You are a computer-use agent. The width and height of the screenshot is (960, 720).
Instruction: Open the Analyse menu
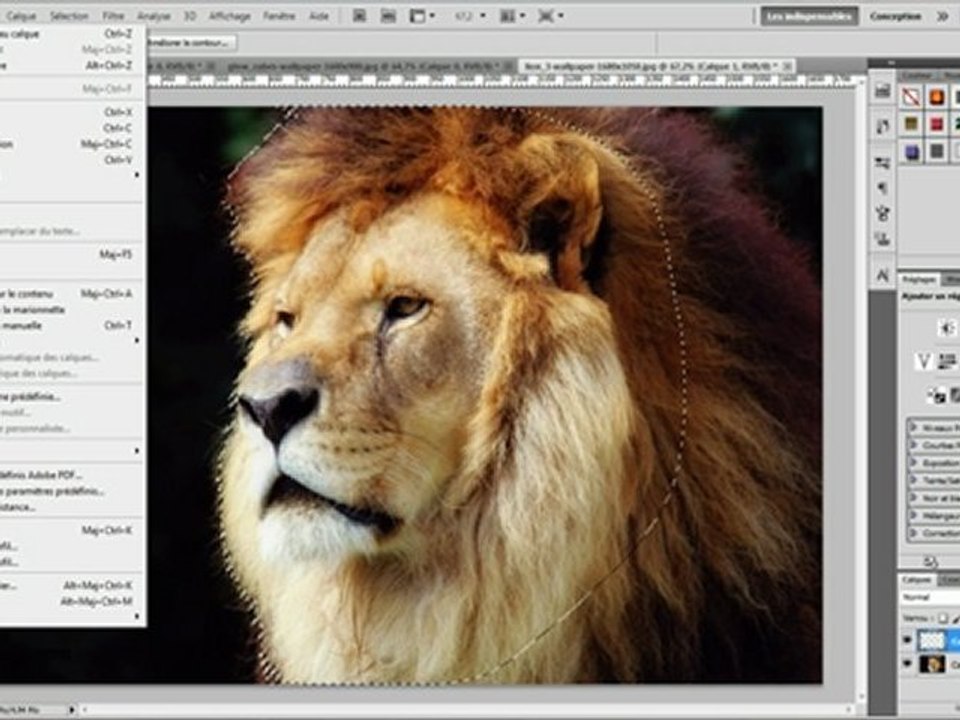click(153, 16)
